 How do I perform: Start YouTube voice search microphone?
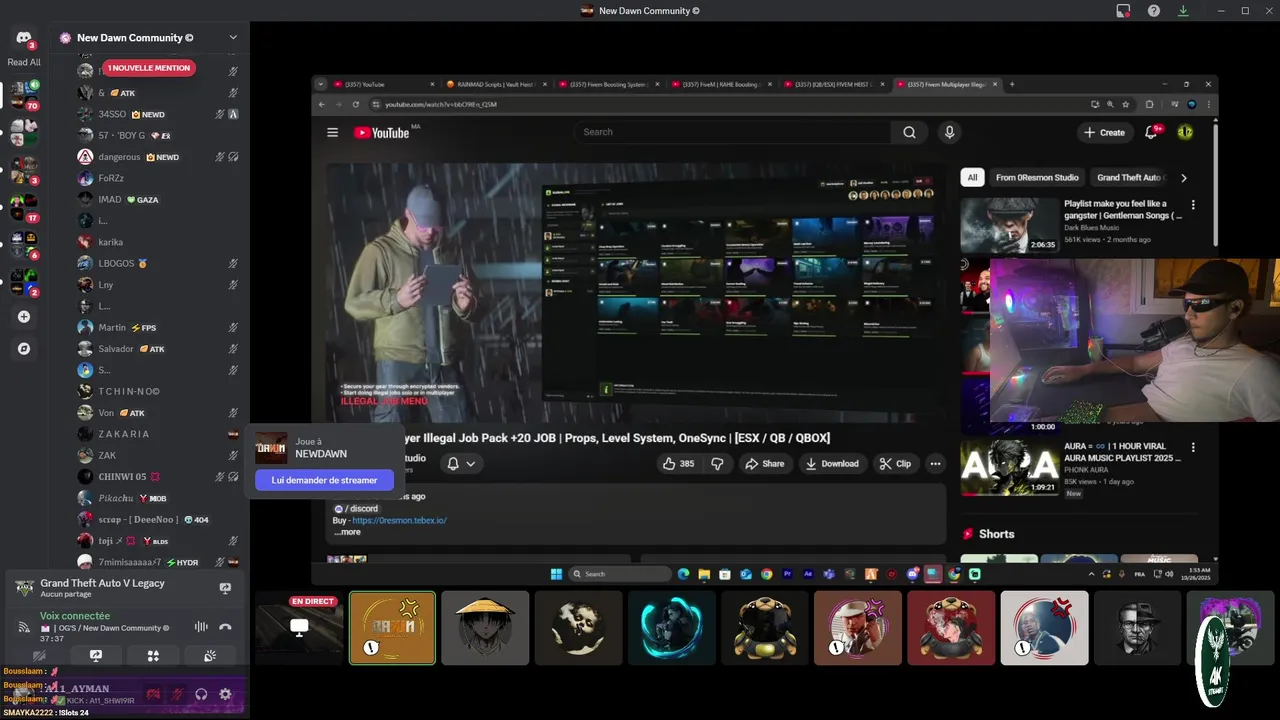[949, 132]
